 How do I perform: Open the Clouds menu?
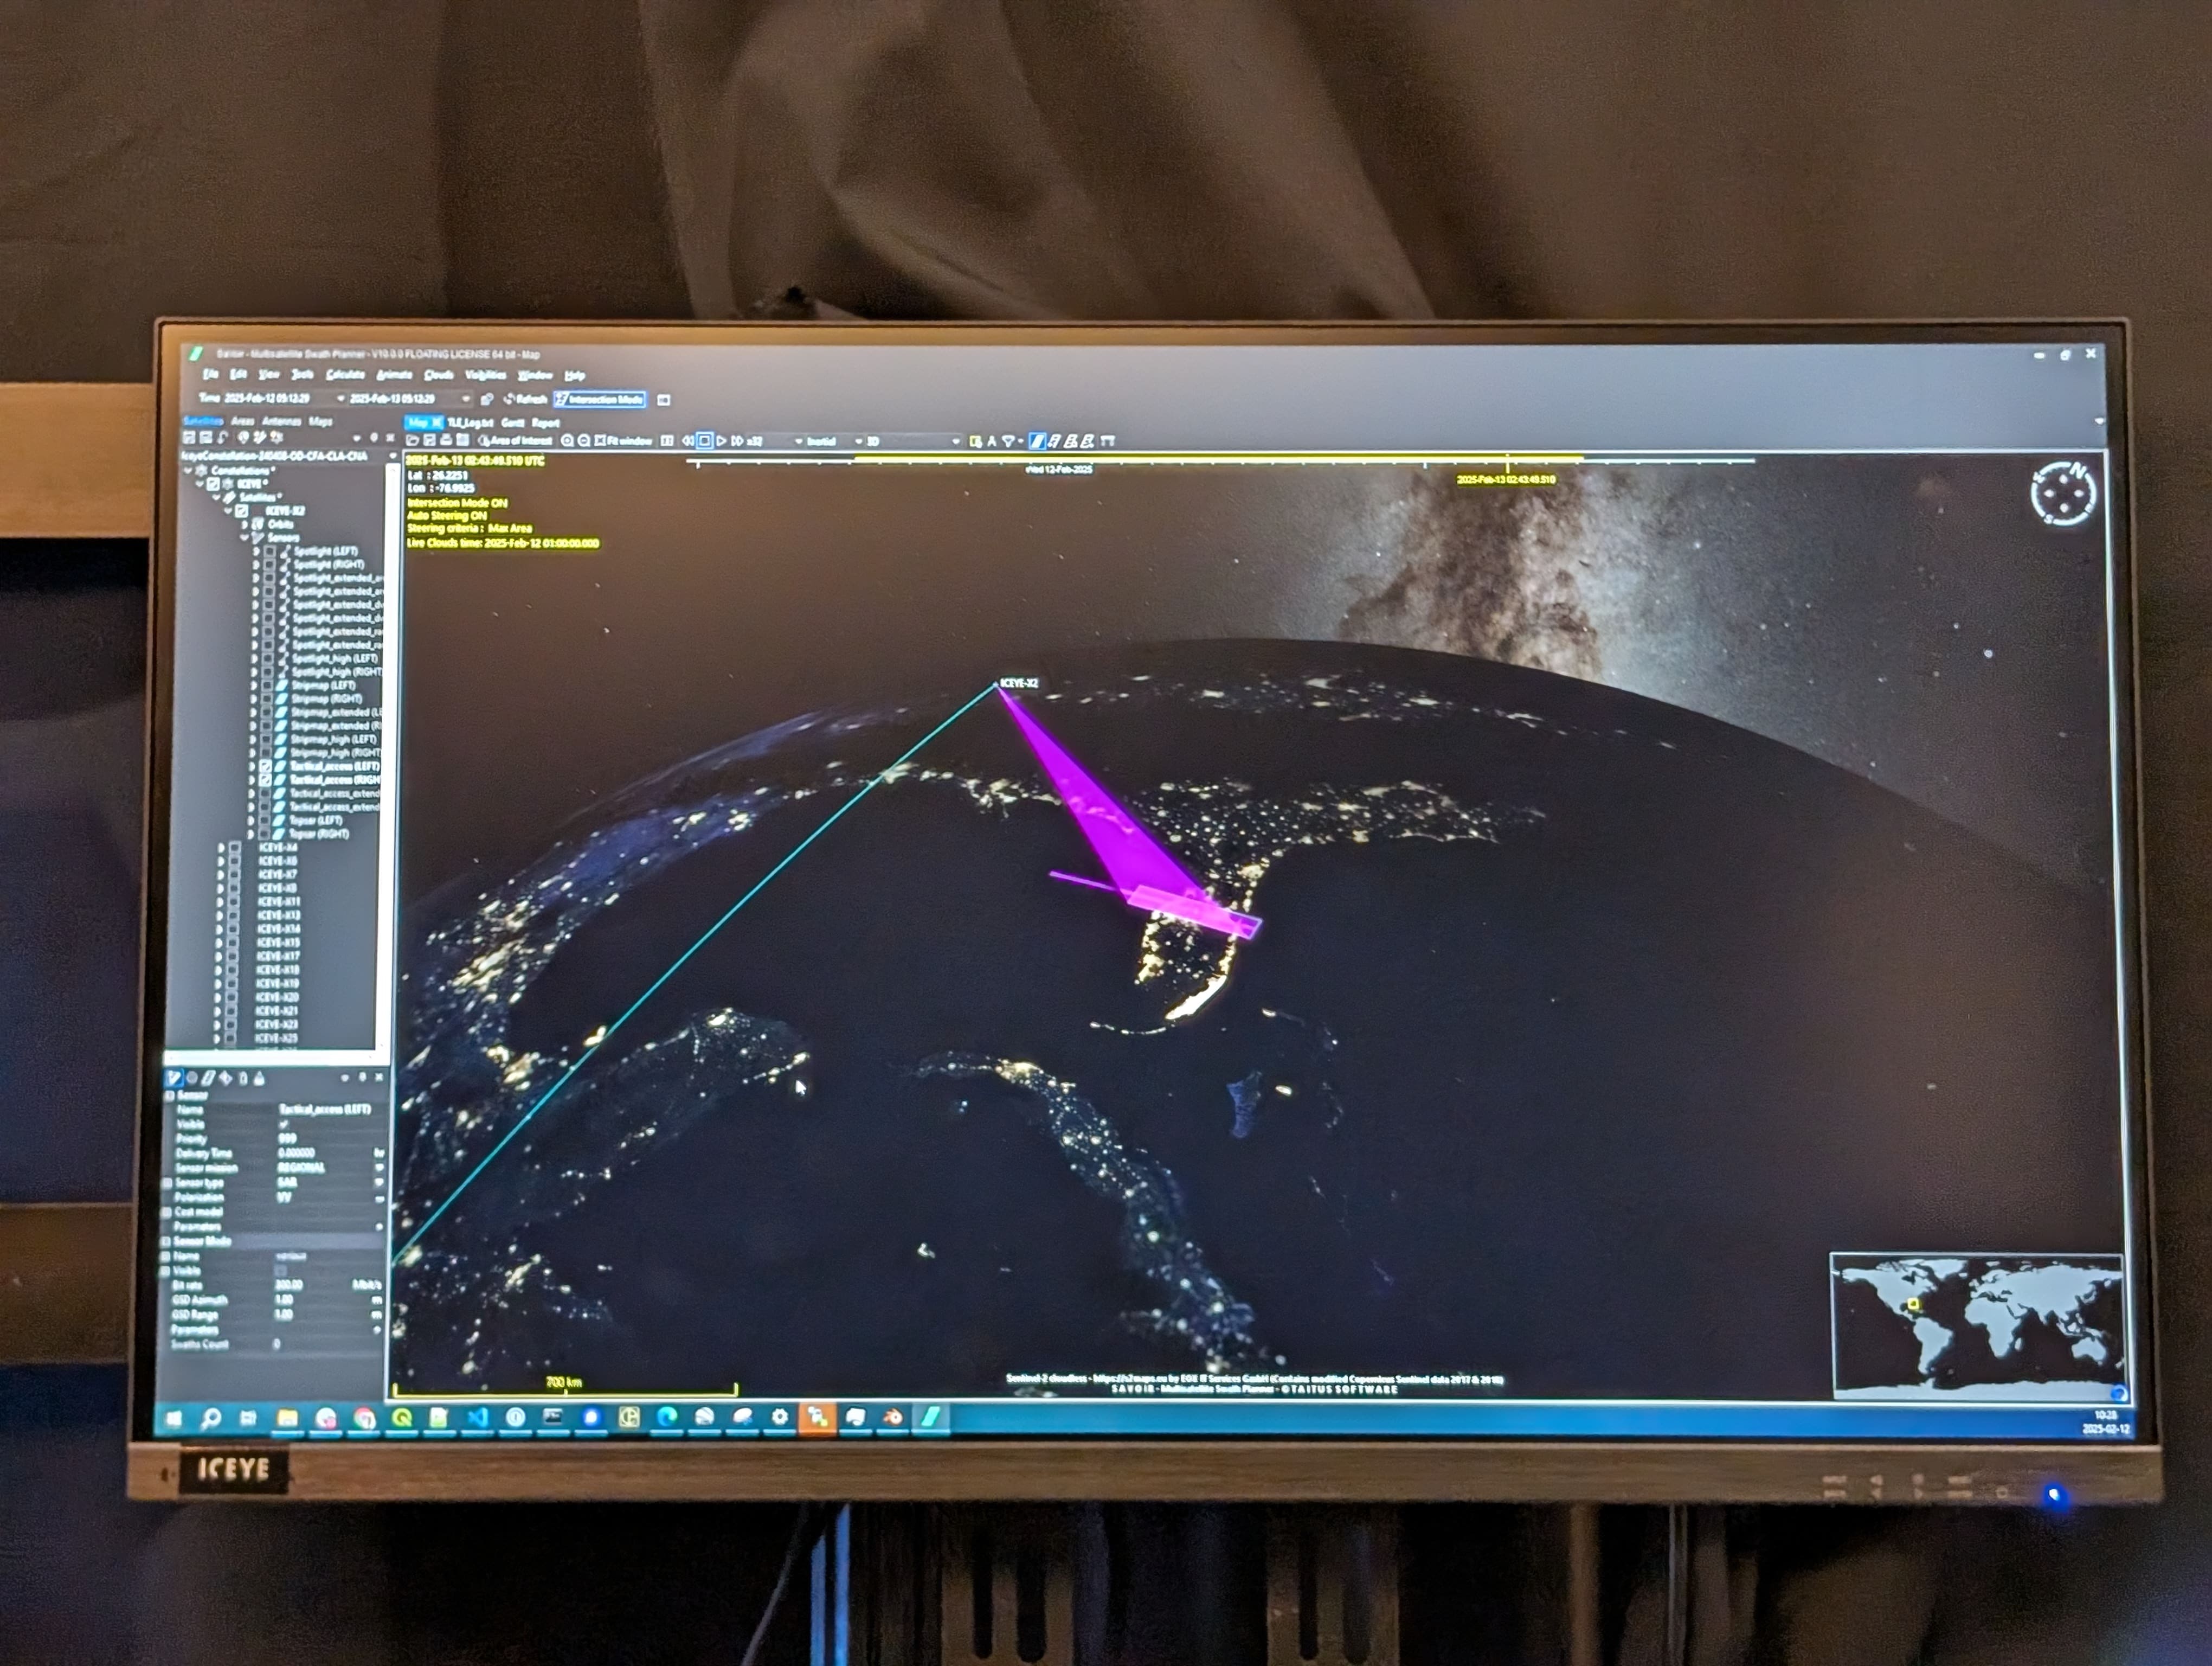439,375
